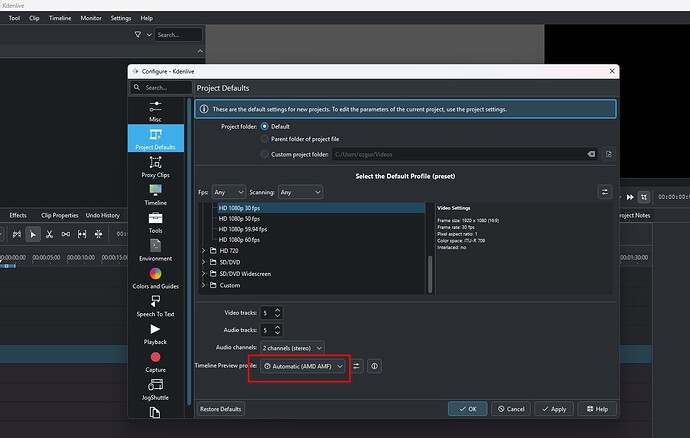Screen dimensions: 690x438
Task: Select the razor cut tool
Action: [x=49, y=234]
